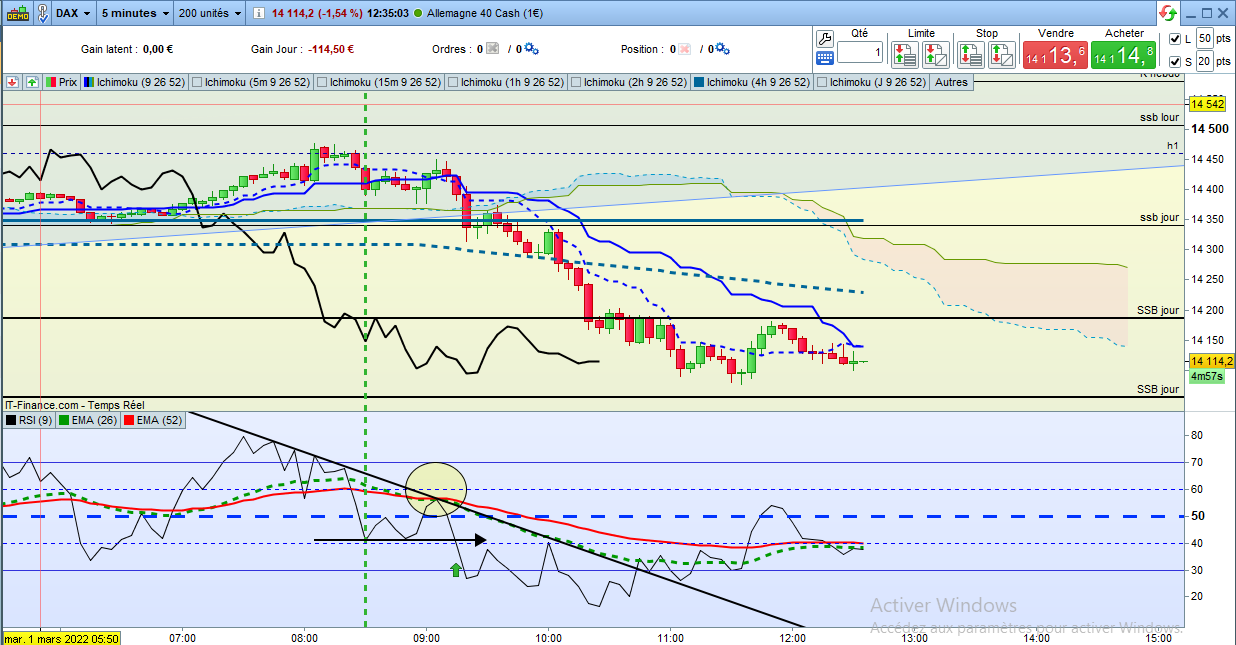Select the Prix indicator tab
The width and height of the screenshot is (1236, 645).
coord(62,82)
